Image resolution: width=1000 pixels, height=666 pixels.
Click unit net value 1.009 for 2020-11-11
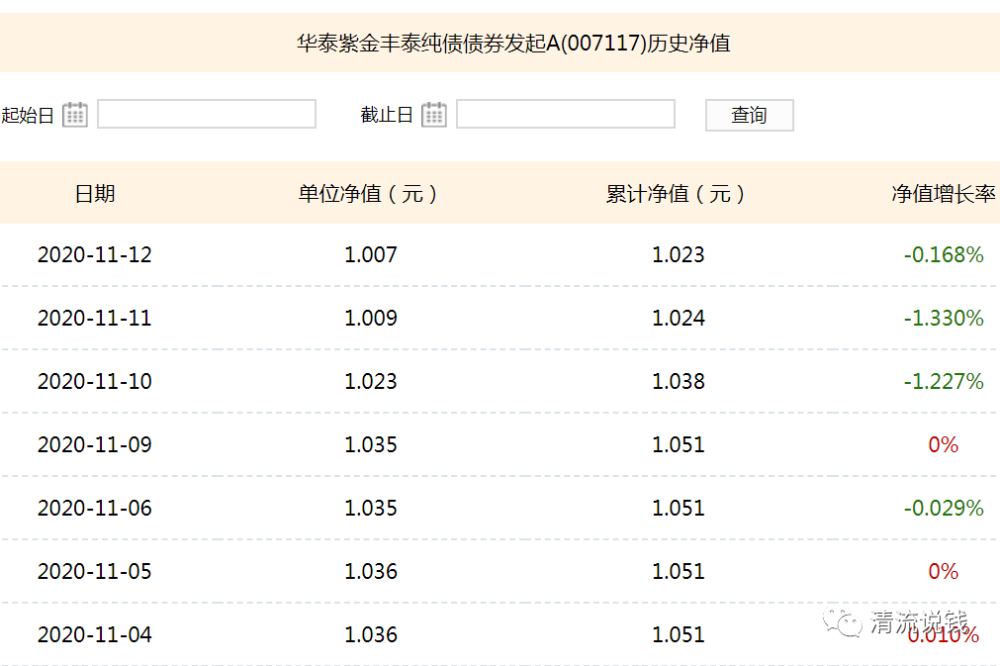371,318
